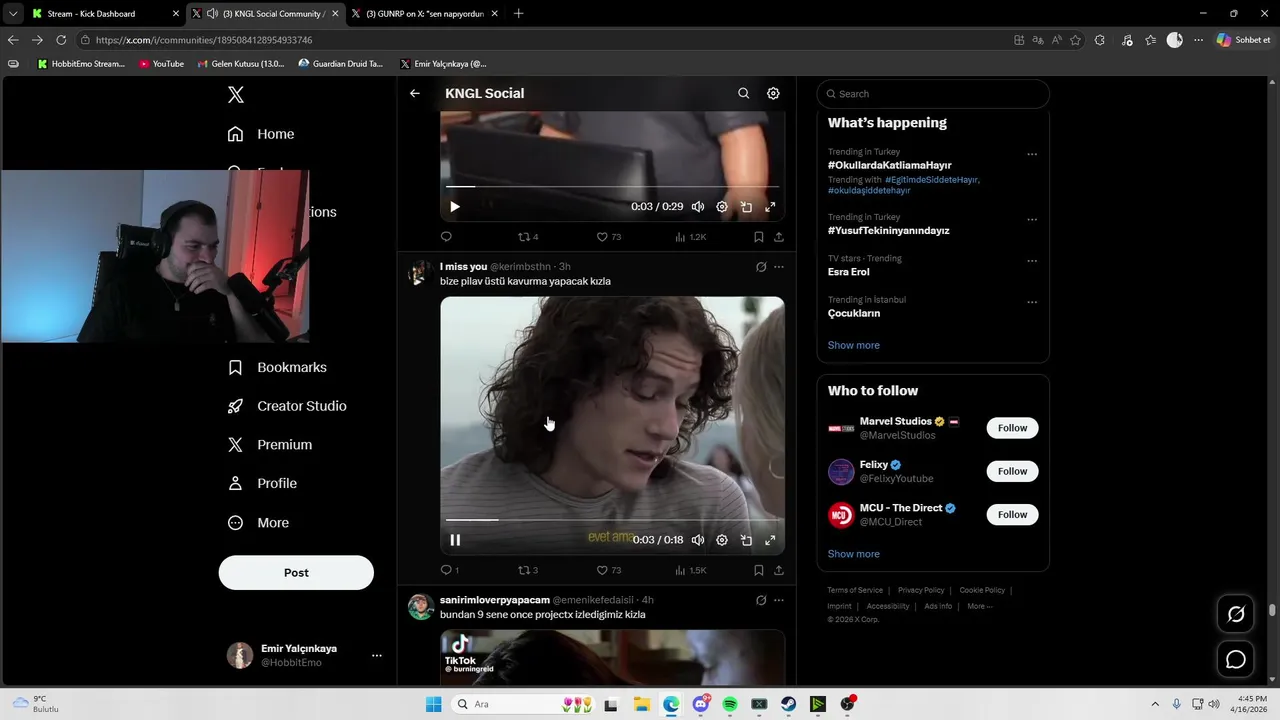Open options for Esra Erol trend
1280x720 pixels.
coord(1032,261)
